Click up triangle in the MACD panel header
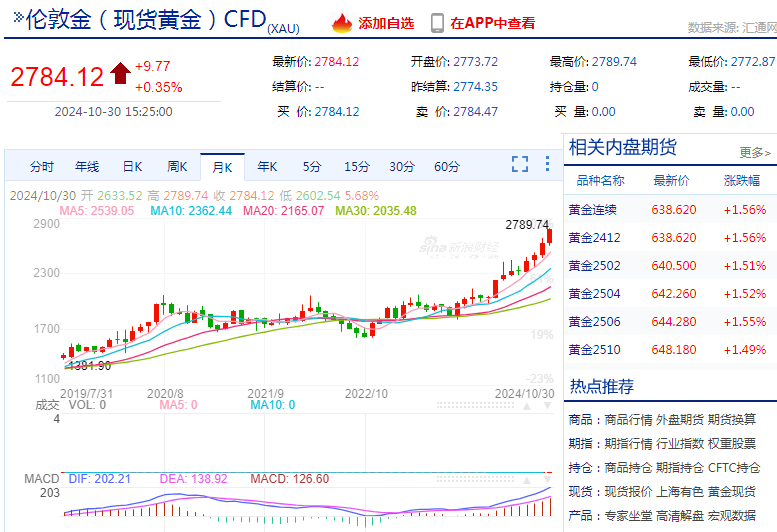Screen dimensions: 777x532 527,480
